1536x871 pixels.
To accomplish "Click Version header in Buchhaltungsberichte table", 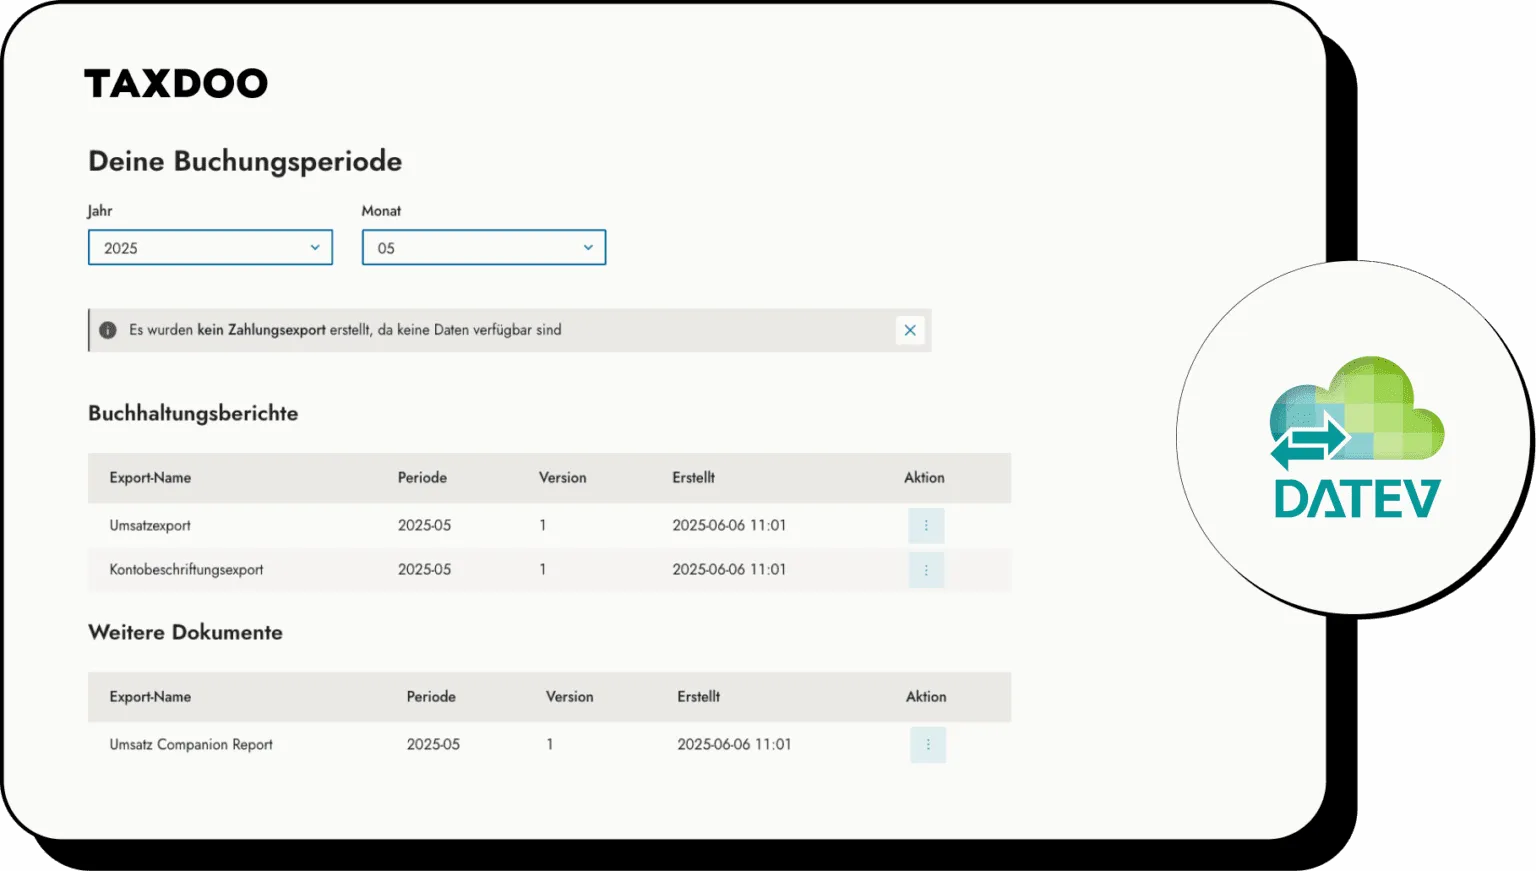I will 563,478.
